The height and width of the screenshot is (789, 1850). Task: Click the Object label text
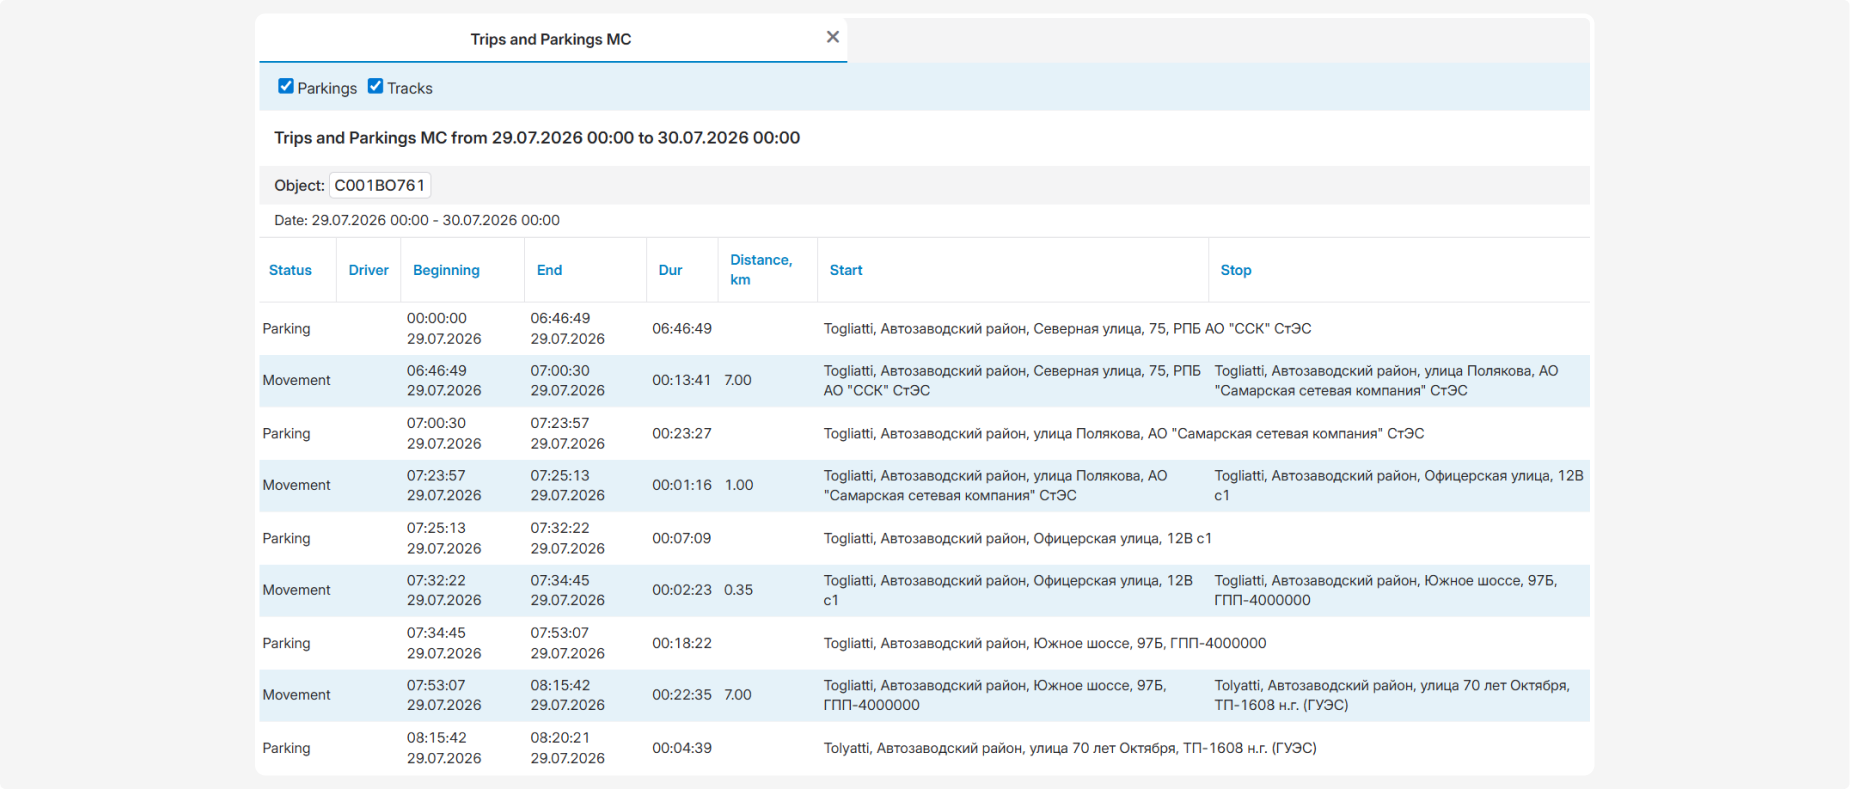tap(299, 185)
